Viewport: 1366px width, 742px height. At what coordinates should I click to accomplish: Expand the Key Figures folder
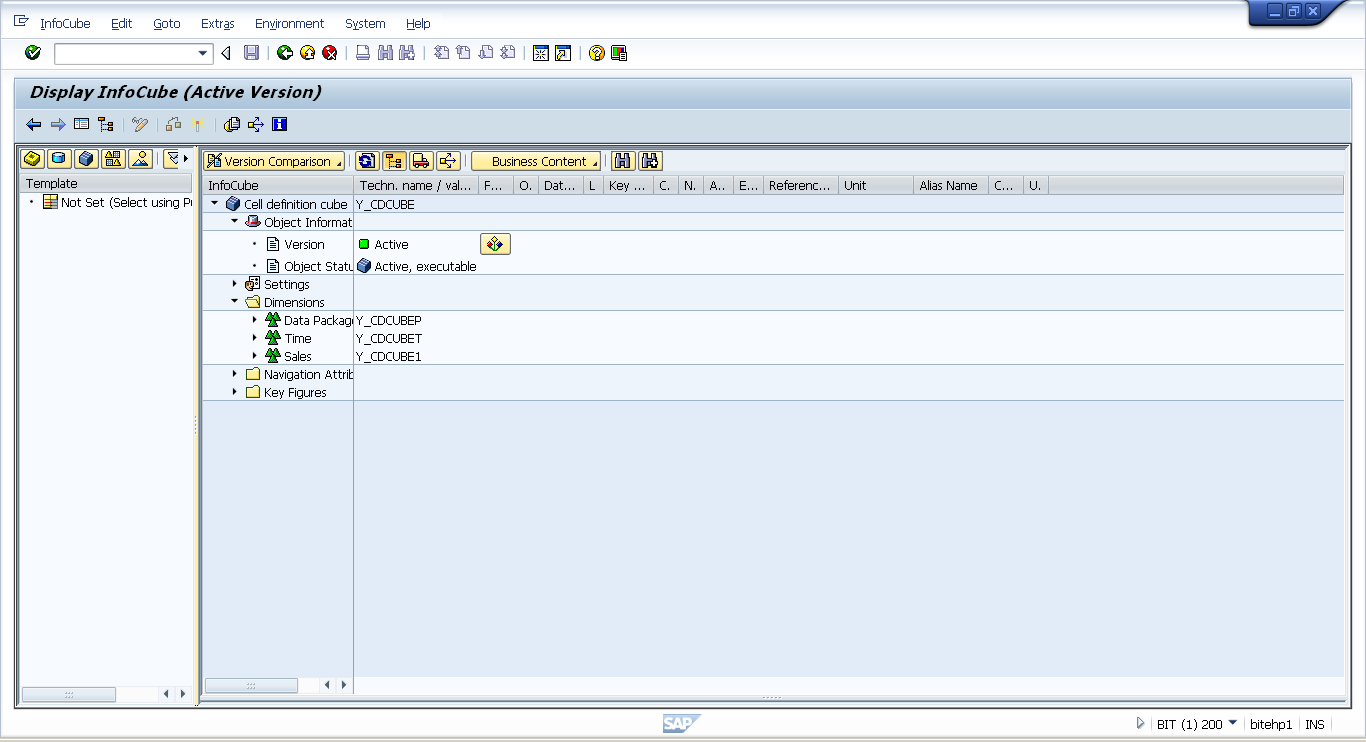[235, 392]
